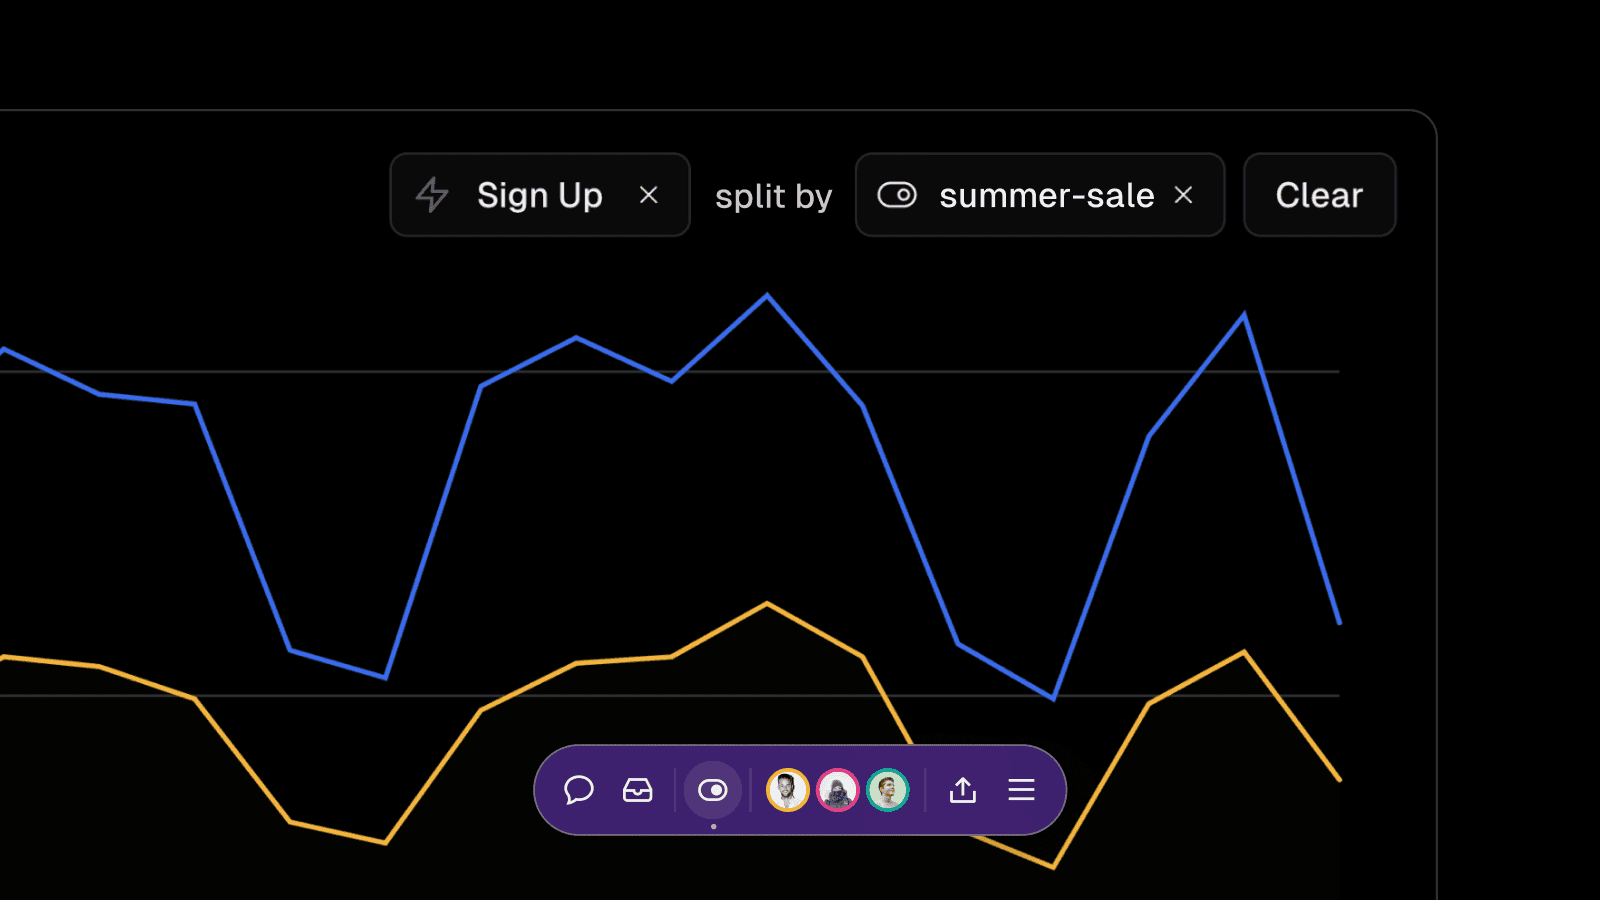The image size is (1600, 900).
Task: Click the orange line's lowest right dip
Action: pos(1053,866)
